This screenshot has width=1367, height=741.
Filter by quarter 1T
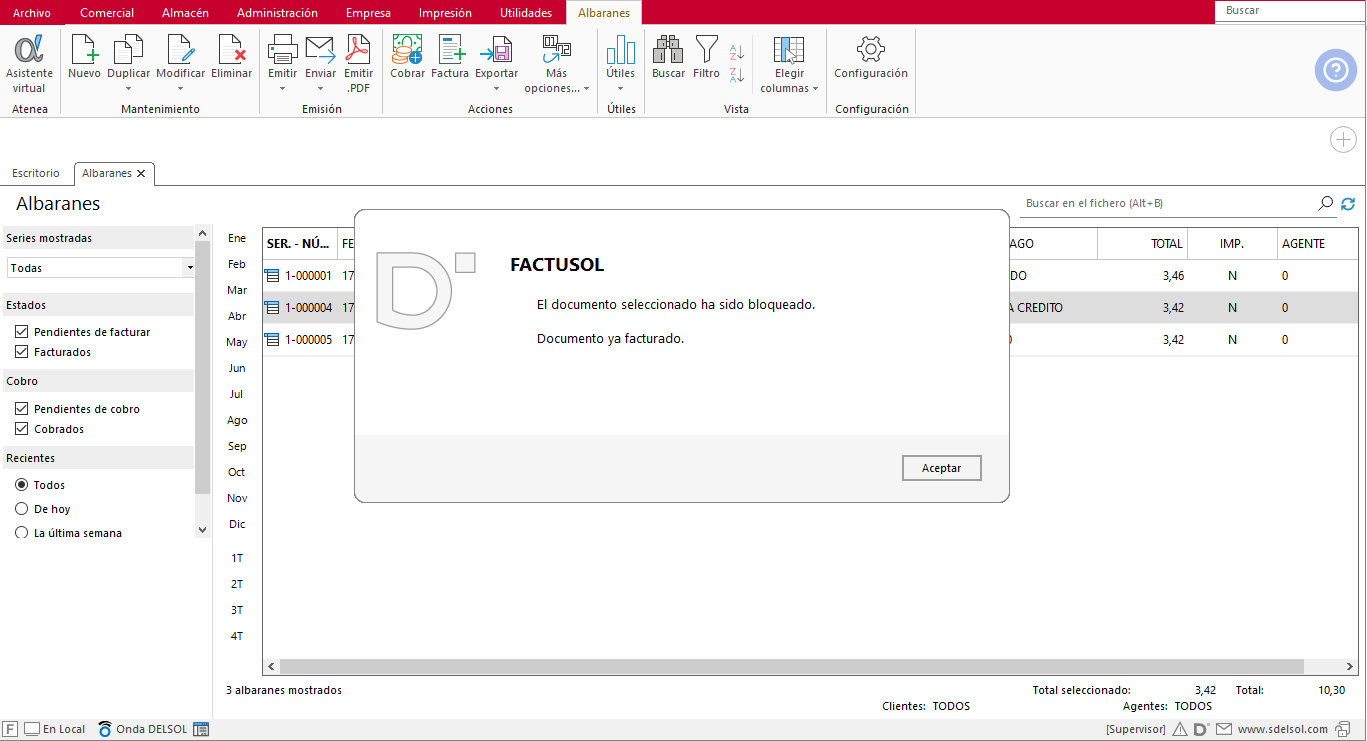[x=237, y=558]
